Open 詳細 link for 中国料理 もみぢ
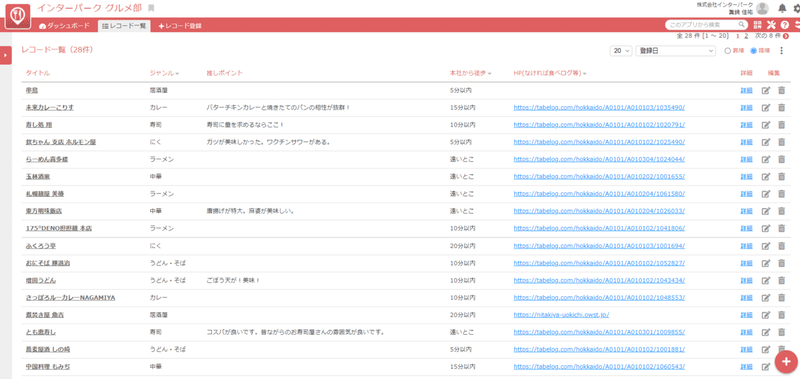The width and height of the screenshot is (800, 379). [x=746, y=366]
